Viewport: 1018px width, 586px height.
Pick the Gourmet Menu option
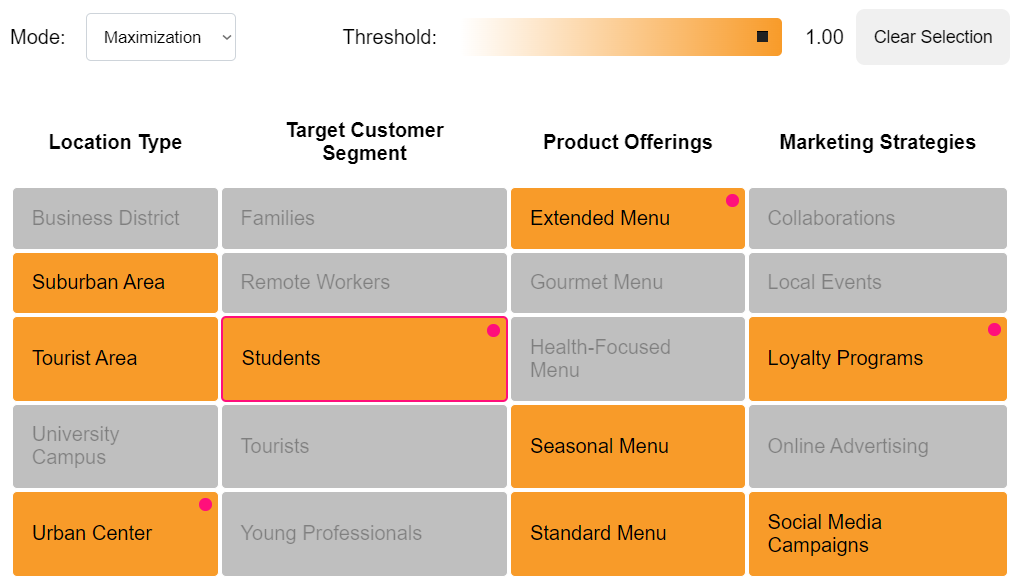pyautogui.click(x=627, y=282)
